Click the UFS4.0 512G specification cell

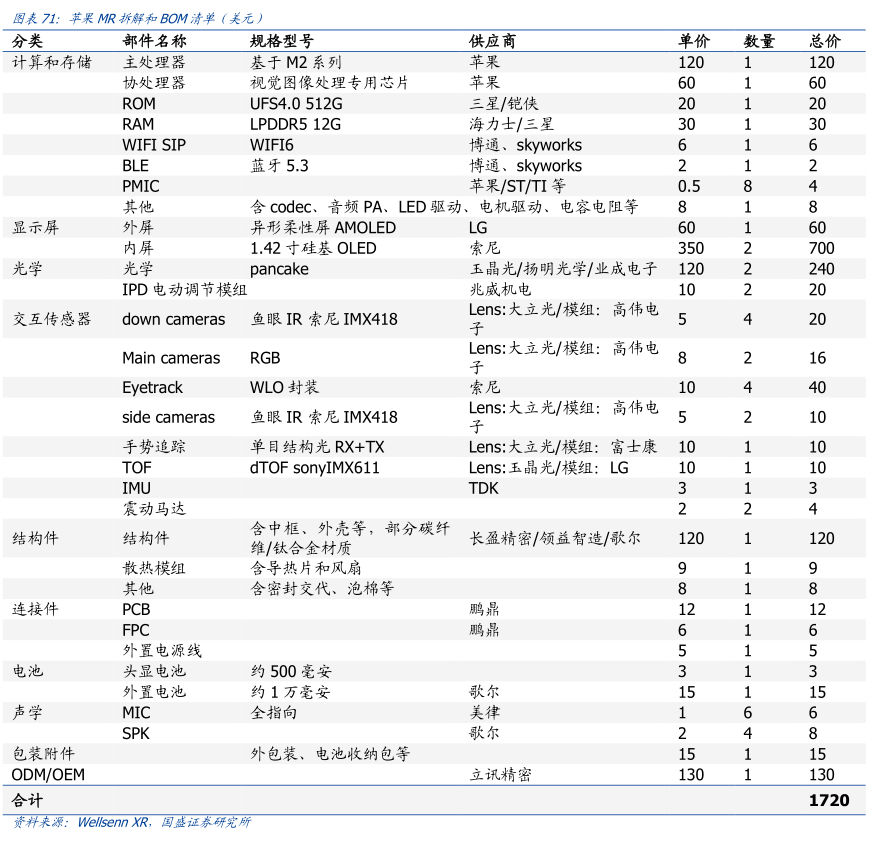(295, 104)
